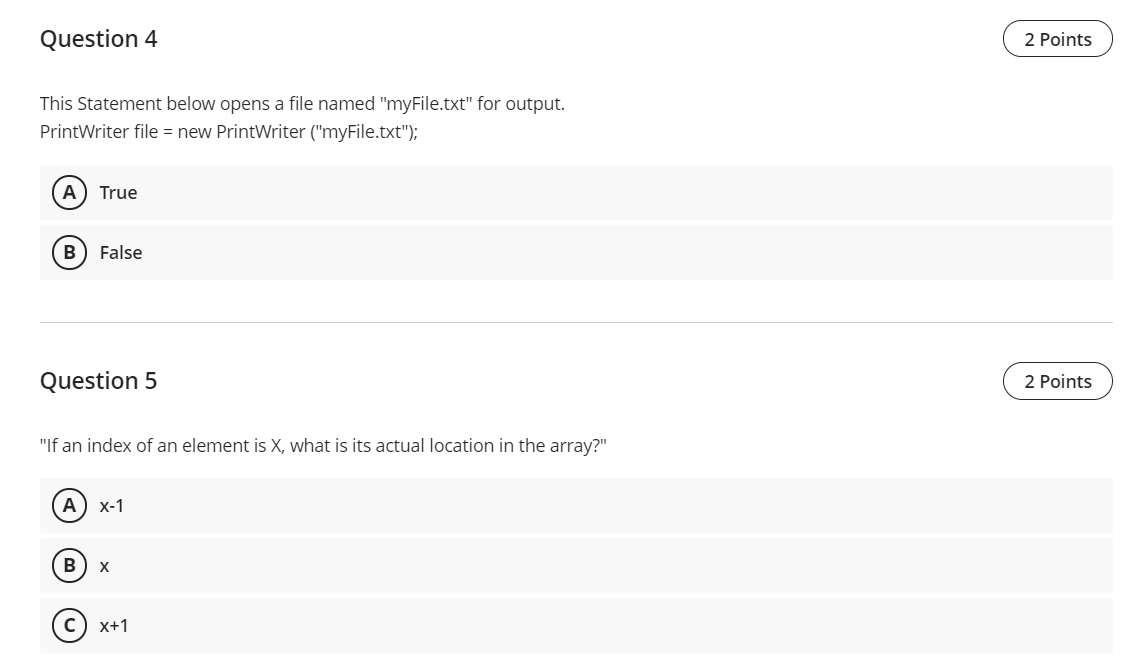Click the "True" answer label
Image resolution: width=1137 pixels, height=667 pixels.
tap(118, 193)
